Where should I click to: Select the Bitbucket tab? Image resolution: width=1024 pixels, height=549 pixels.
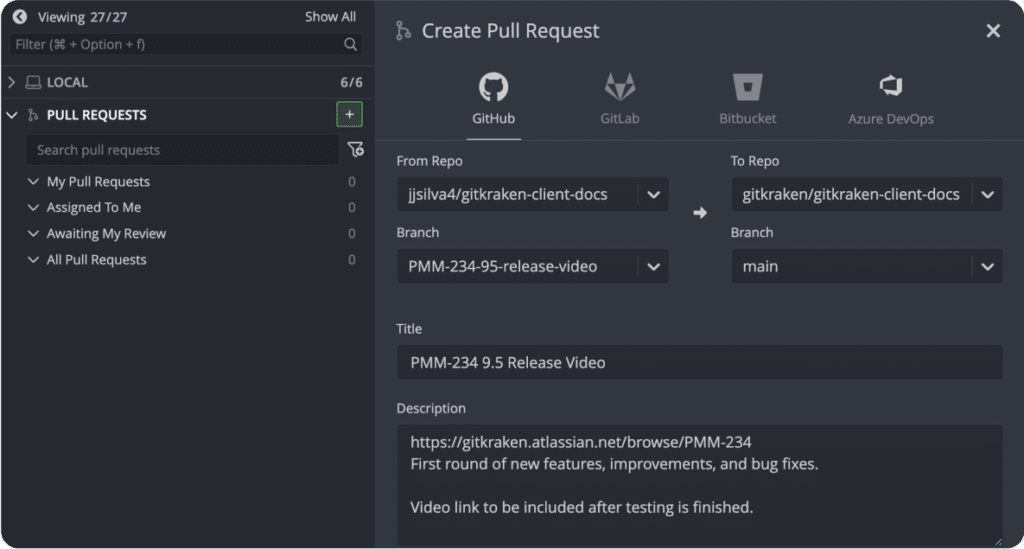pyautogui.click(x=748, y=99)
